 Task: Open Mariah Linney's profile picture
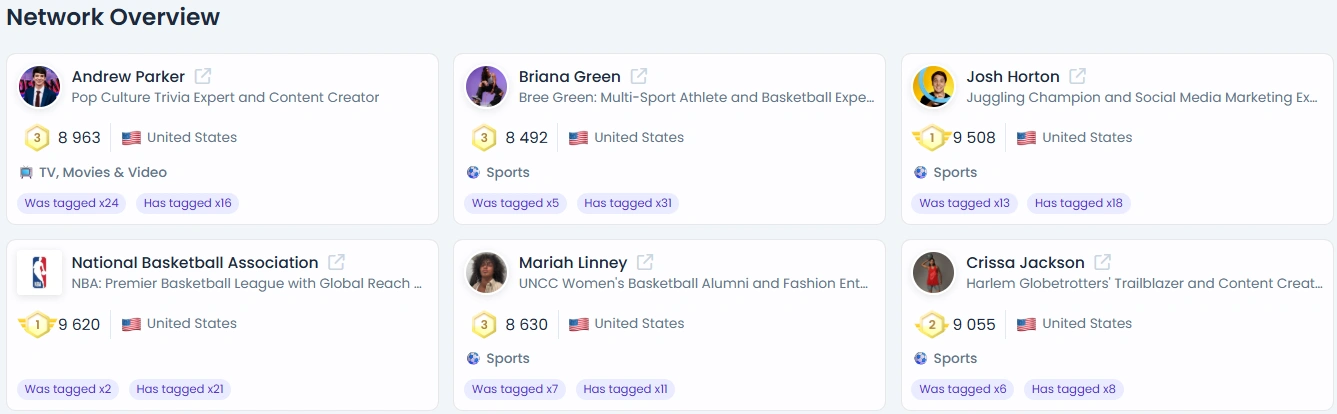click(487, 272)
